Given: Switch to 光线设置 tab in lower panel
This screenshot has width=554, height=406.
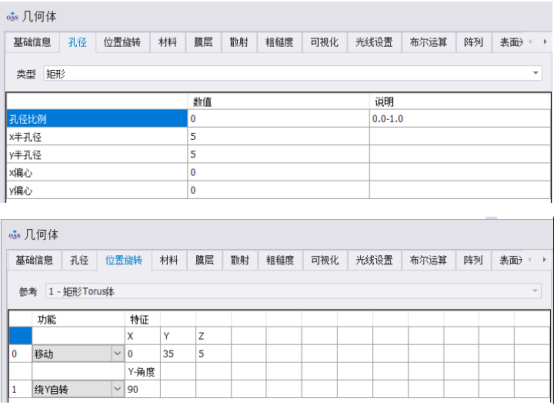Looking at the screenshot, I should (x=374, y=260).
